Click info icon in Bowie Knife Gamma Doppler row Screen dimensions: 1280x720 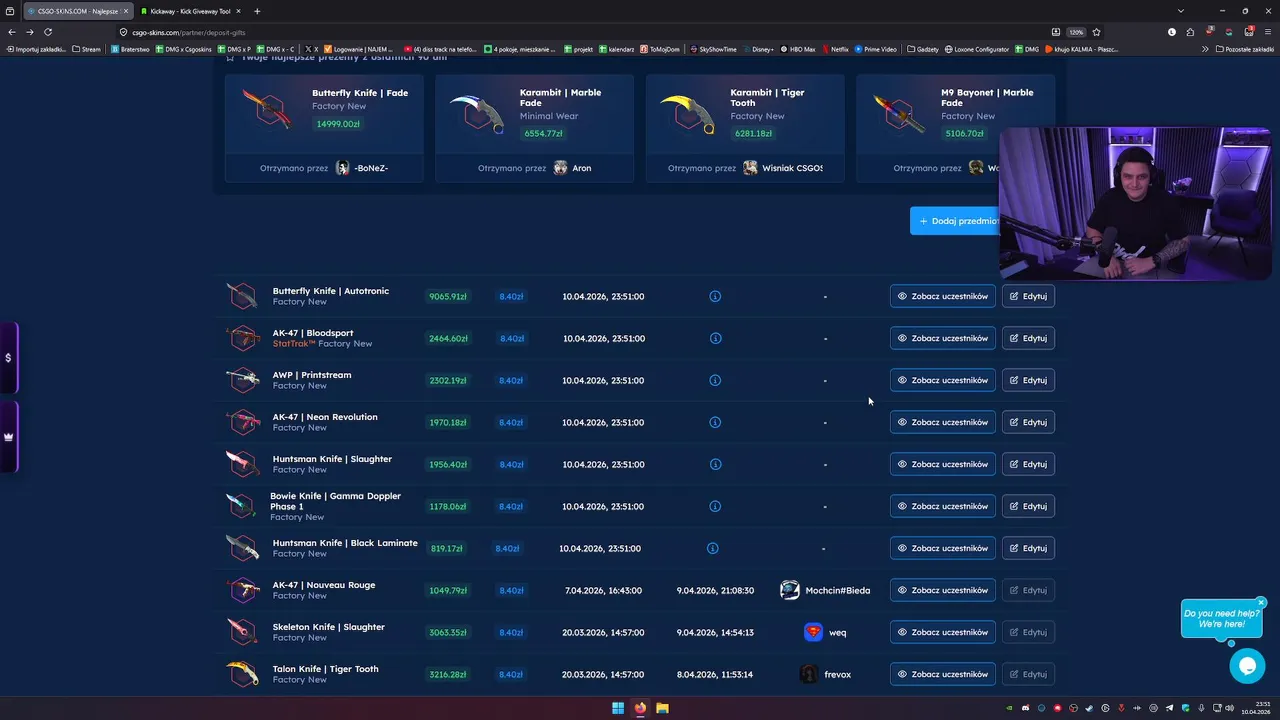[x=715, y=506]
